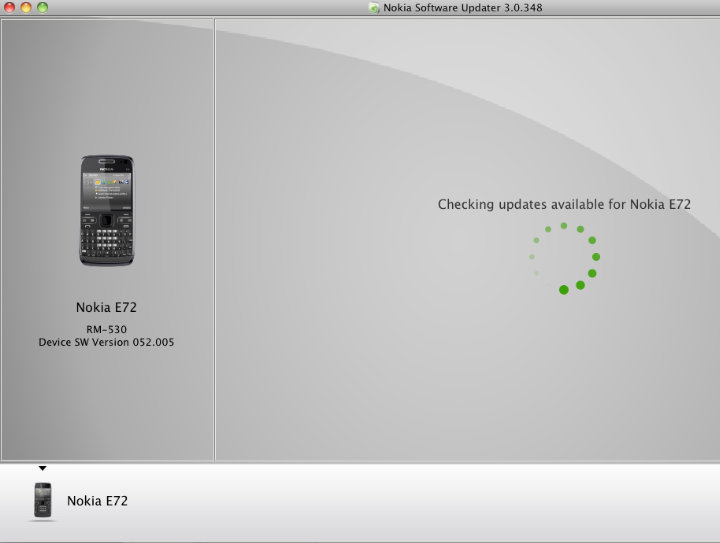The image size is (720, 543).
Task: Click the display screen on the large phone image
Action: [x=106, y=189]
